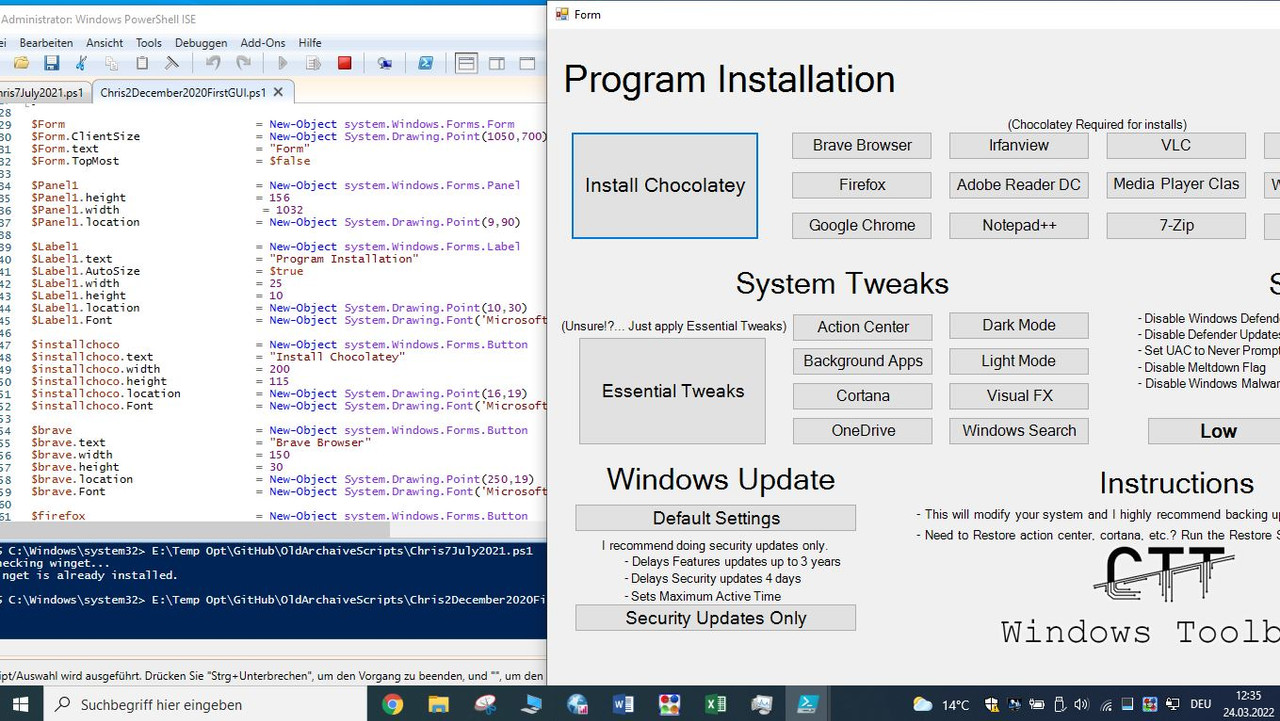Click the $installchoco.text line in the script
This screenshot has height=721, width=1280.
click(218, 357)
